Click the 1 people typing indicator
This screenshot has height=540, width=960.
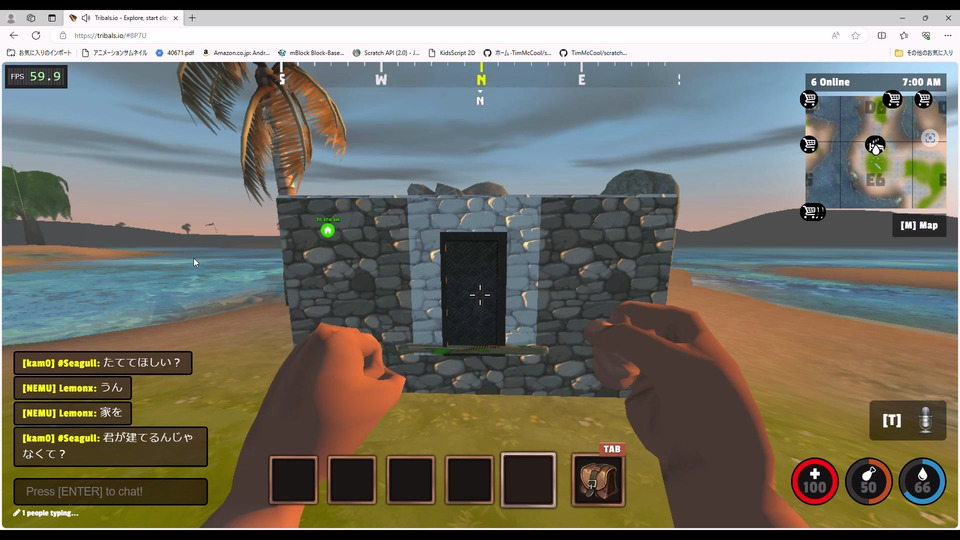tap(47, 513)
